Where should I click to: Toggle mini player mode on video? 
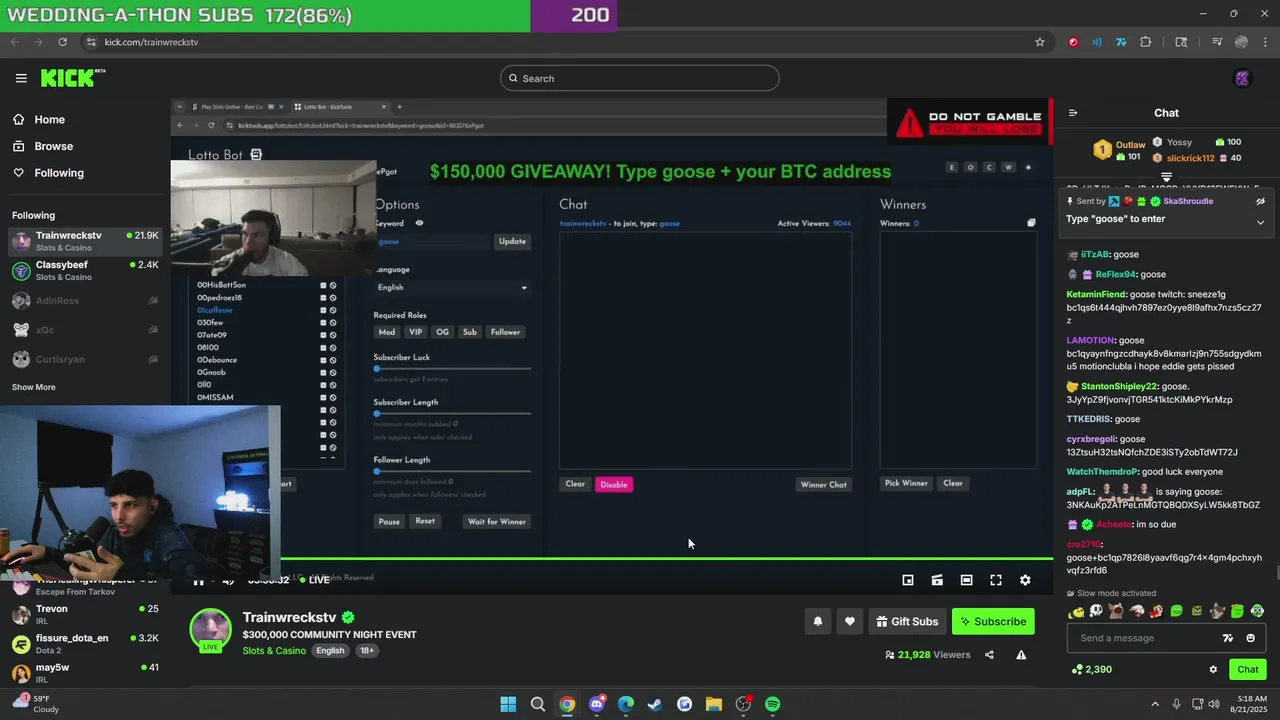pos(908,580)
